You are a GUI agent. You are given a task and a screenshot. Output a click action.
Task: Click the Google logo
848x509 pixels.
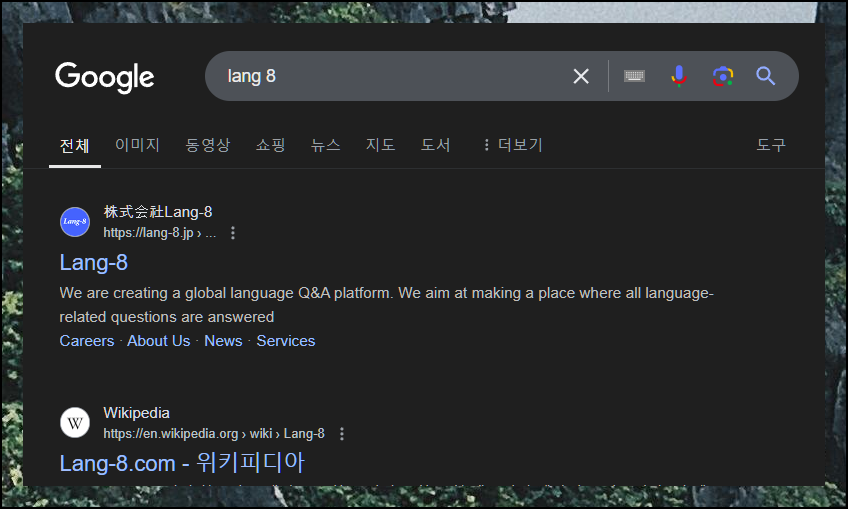click(104, 77)
